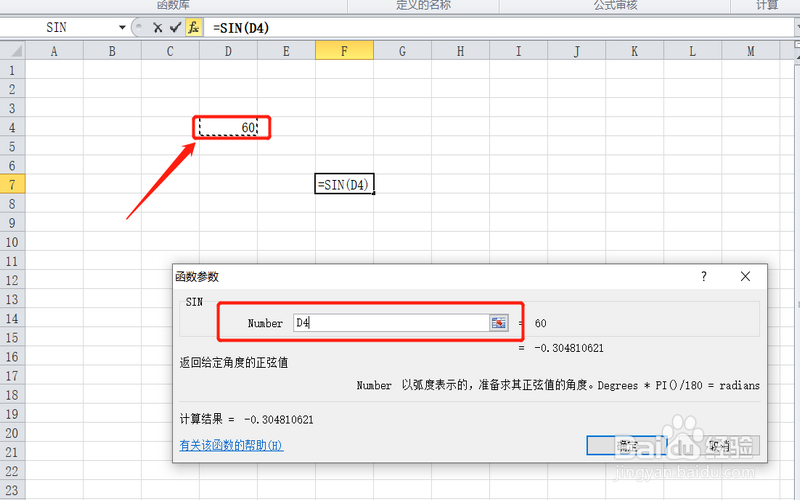
Task: Cancel the Function Arguments dialog
Action: pos(719,445)
